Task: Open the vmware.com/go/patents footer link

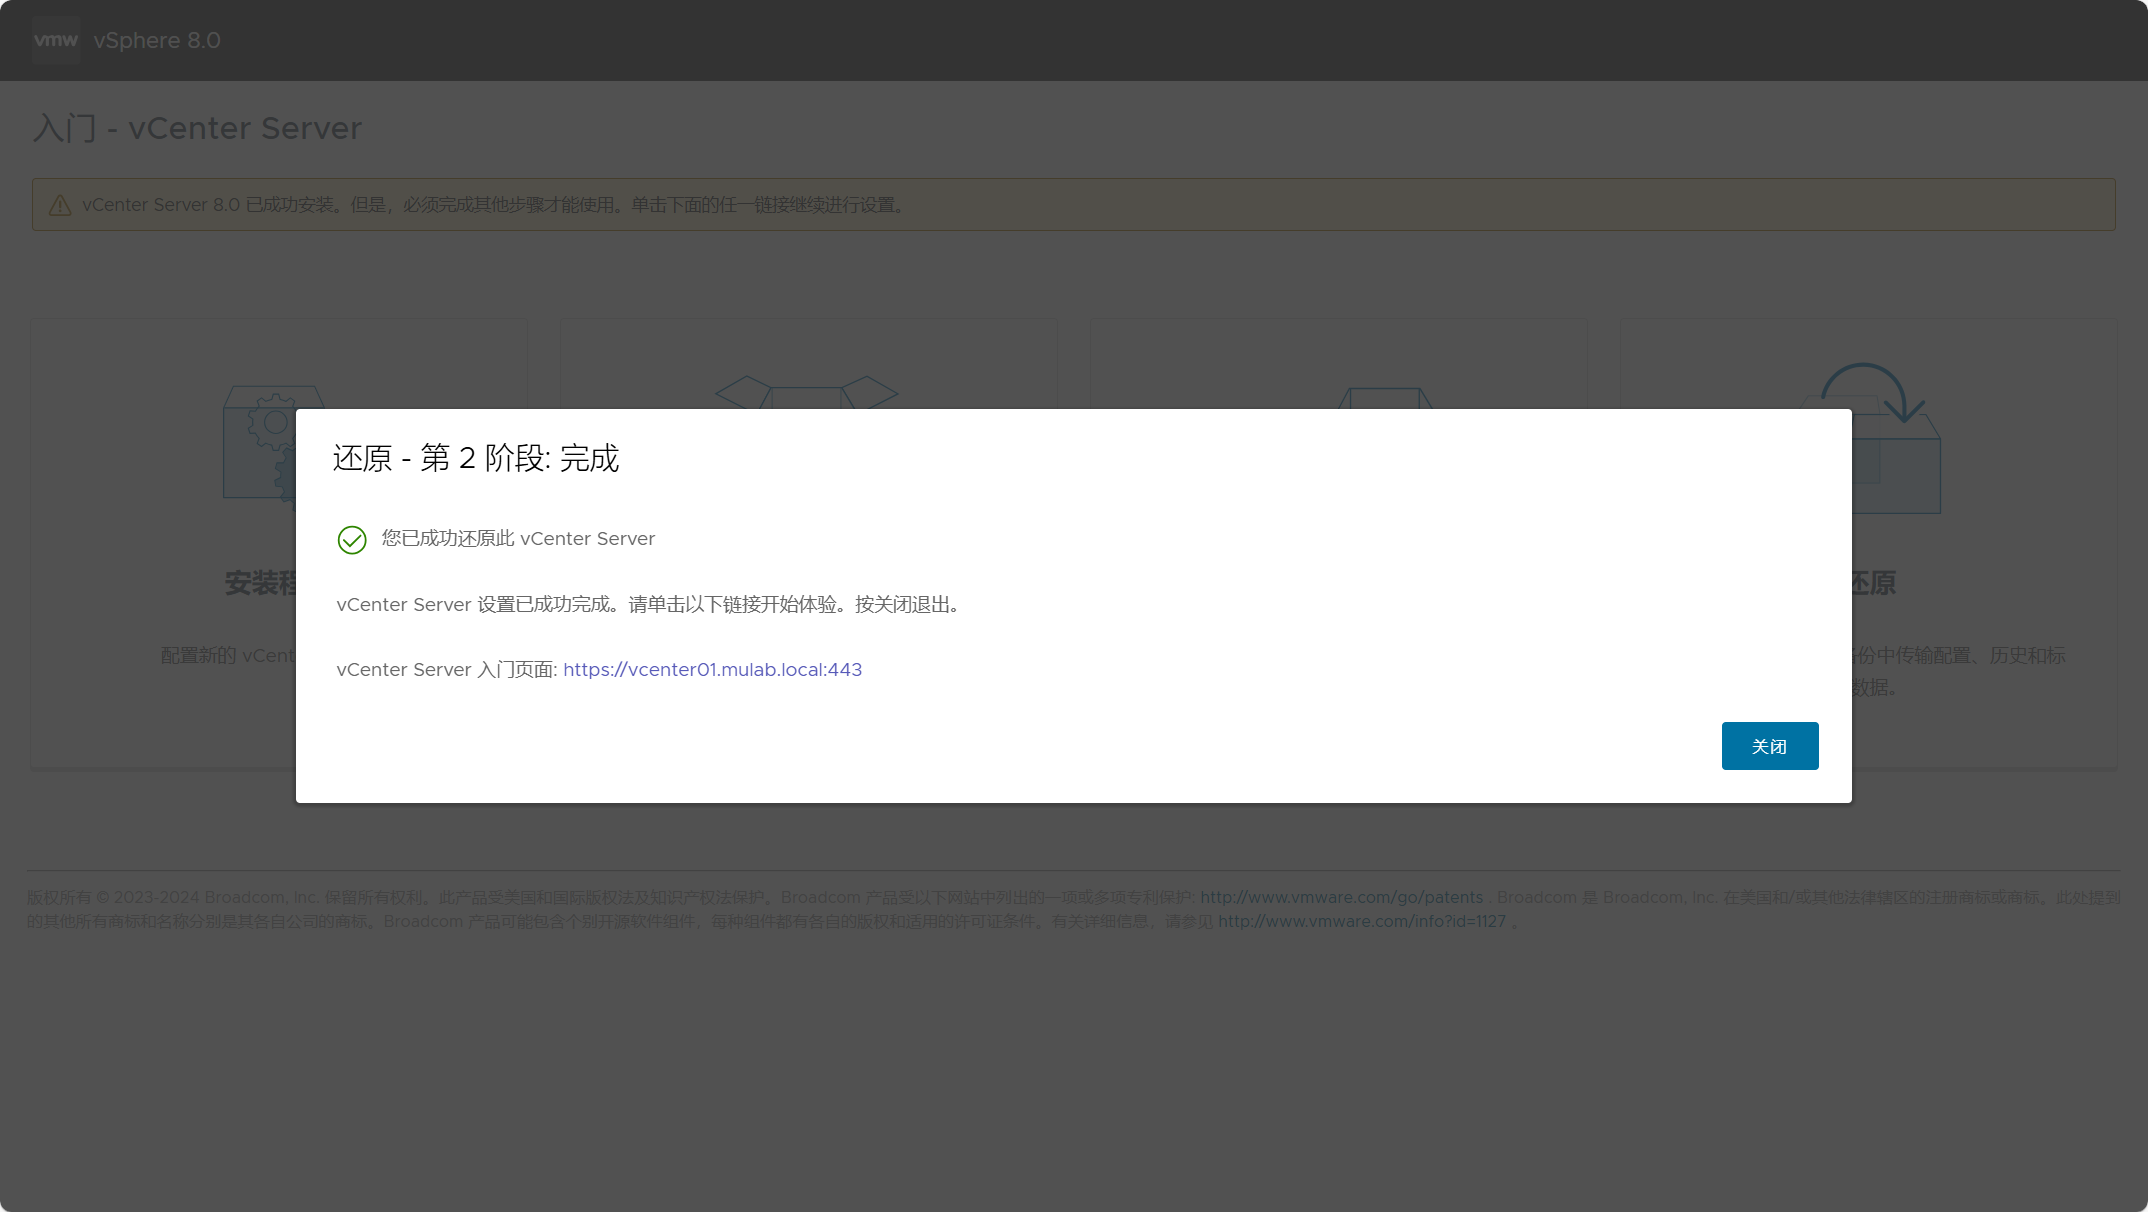Action: point(1341,898)
